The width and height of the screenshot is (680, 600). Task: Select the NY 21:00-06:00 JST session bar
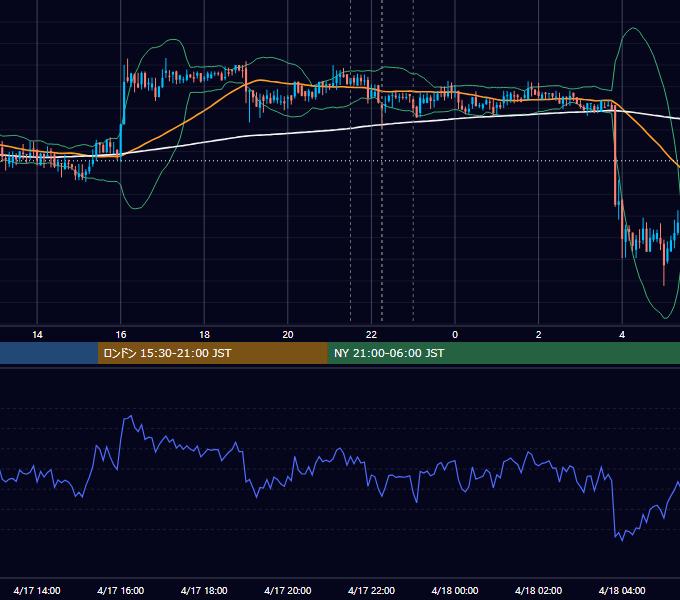[503, 353]
